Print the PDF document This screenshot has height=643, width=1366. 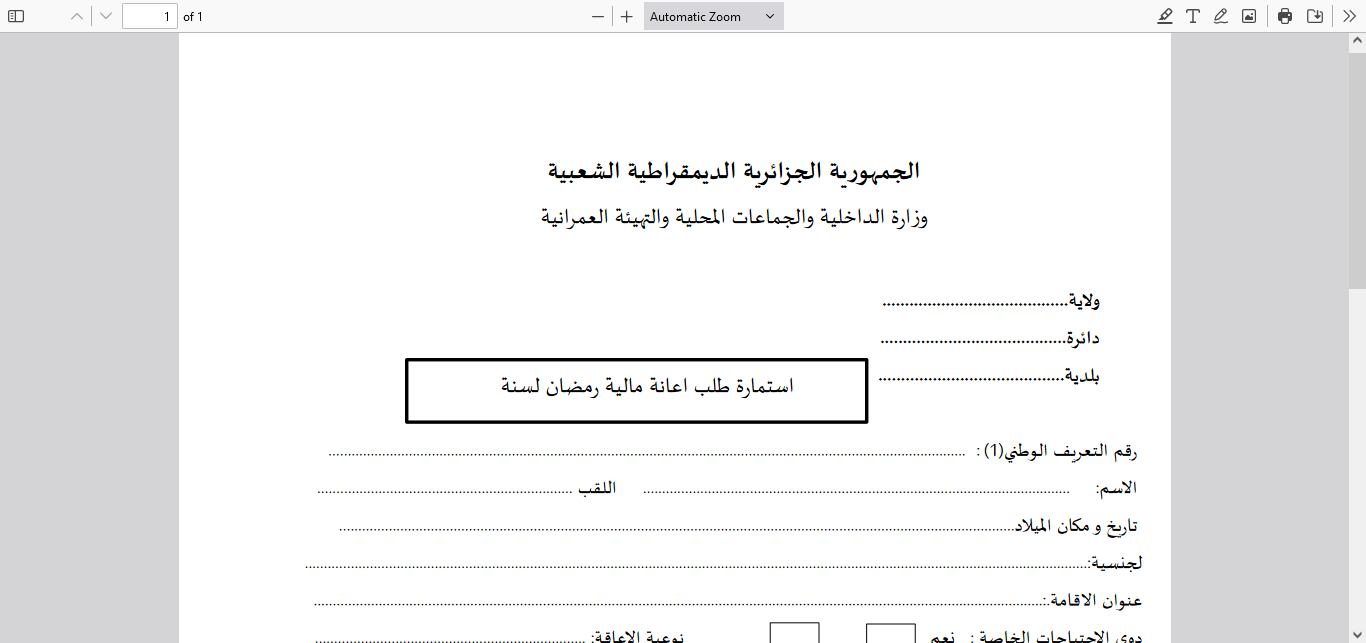(1284, 16)
